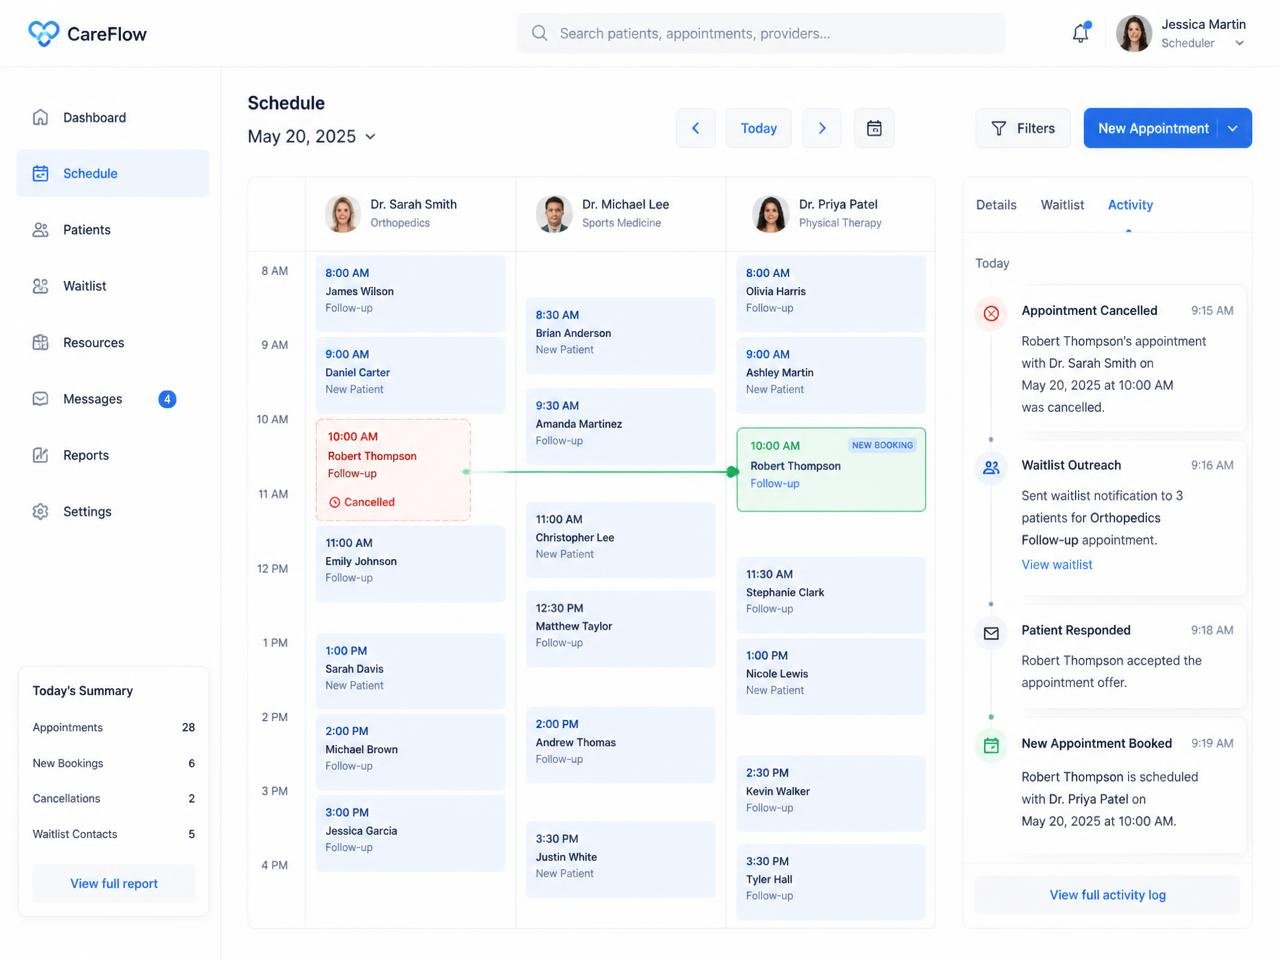Expand the Jessica Martin user menu

click(1240, 43)
